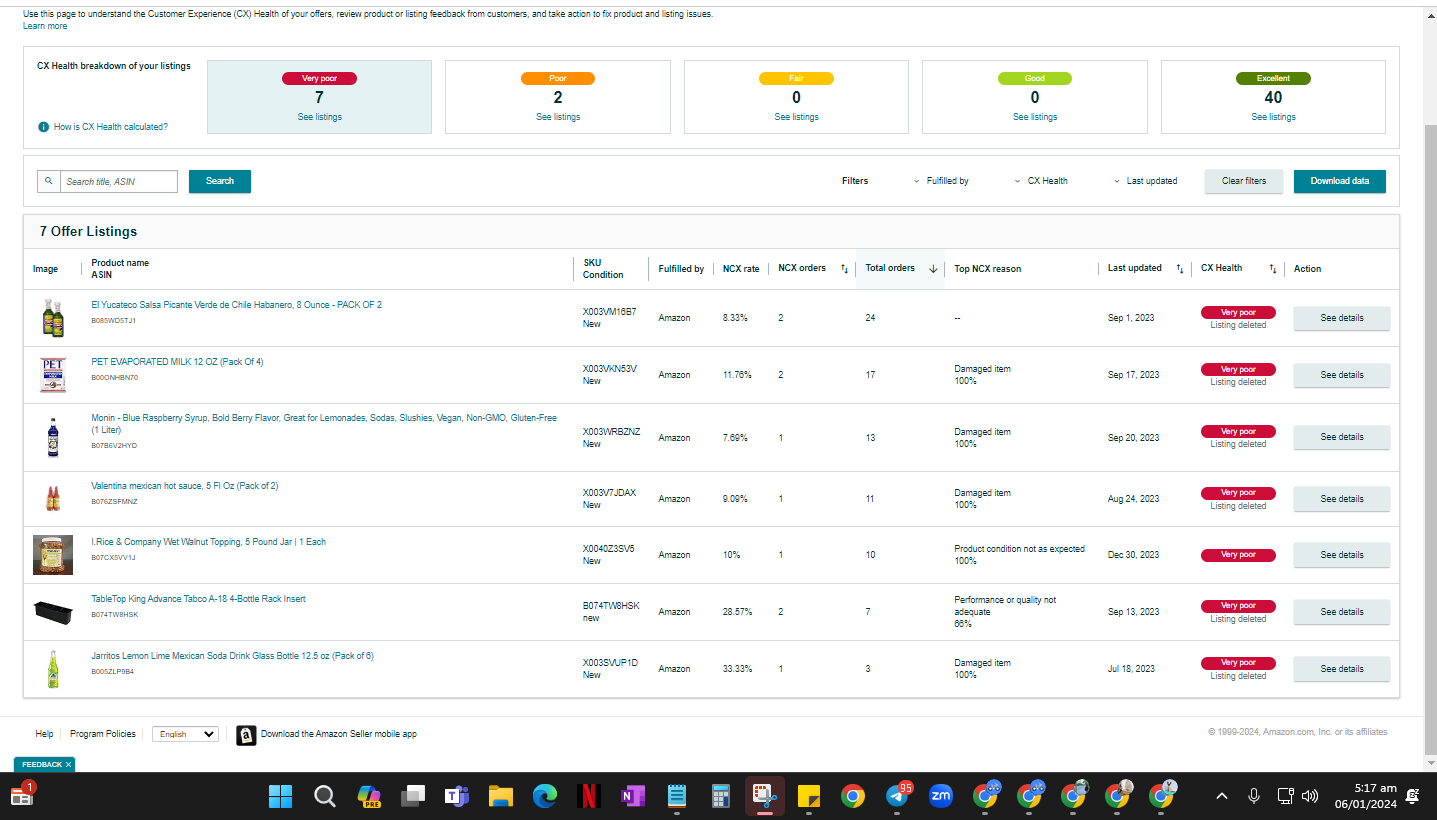Click the sort arrows on Last updated column
Screen dimensions: 1437x820
coord(1179,268)
